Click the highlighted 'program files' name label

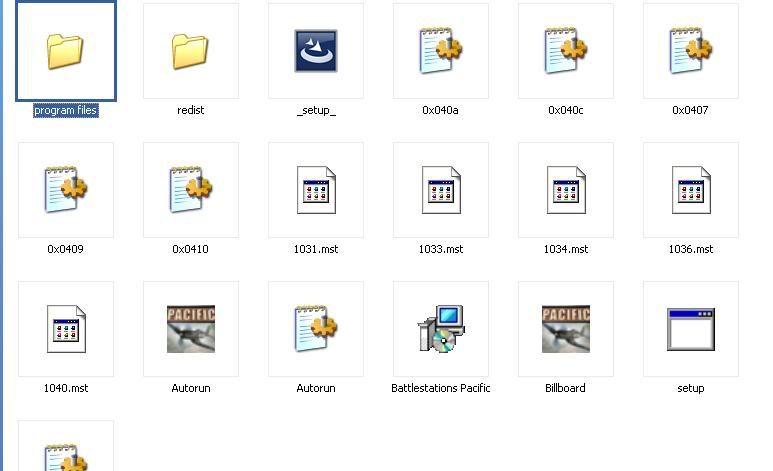pos(66,110)
